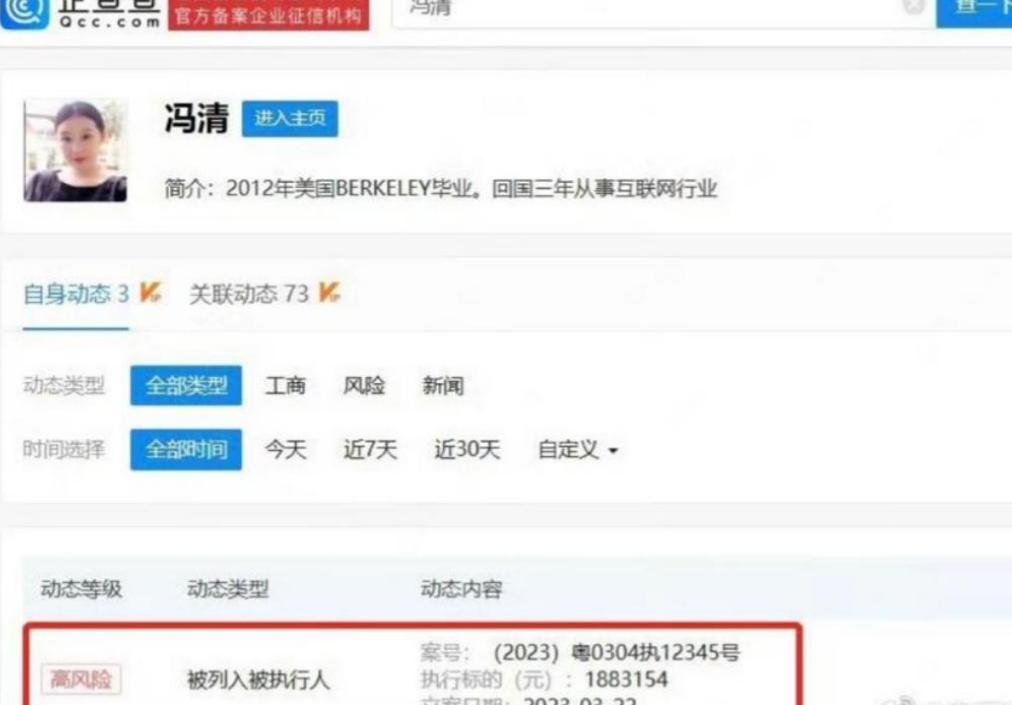Screen dimensions: 1012x705
Task: Click the red 官方备案企业征信机构 banner
Action: [x=268, y=15]
